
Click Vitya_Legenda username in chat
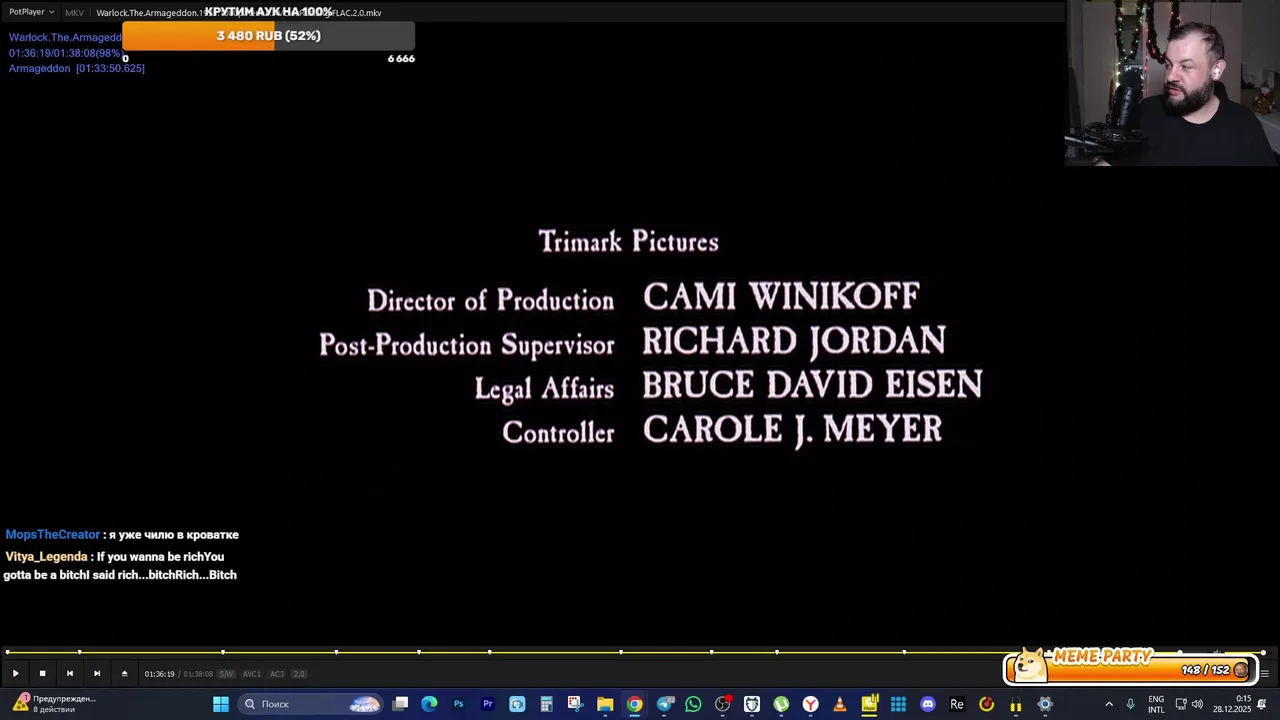46,557
